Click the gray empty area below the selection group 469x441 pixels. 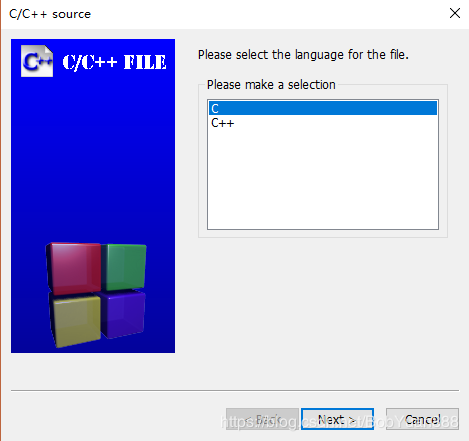coord(323,310)
